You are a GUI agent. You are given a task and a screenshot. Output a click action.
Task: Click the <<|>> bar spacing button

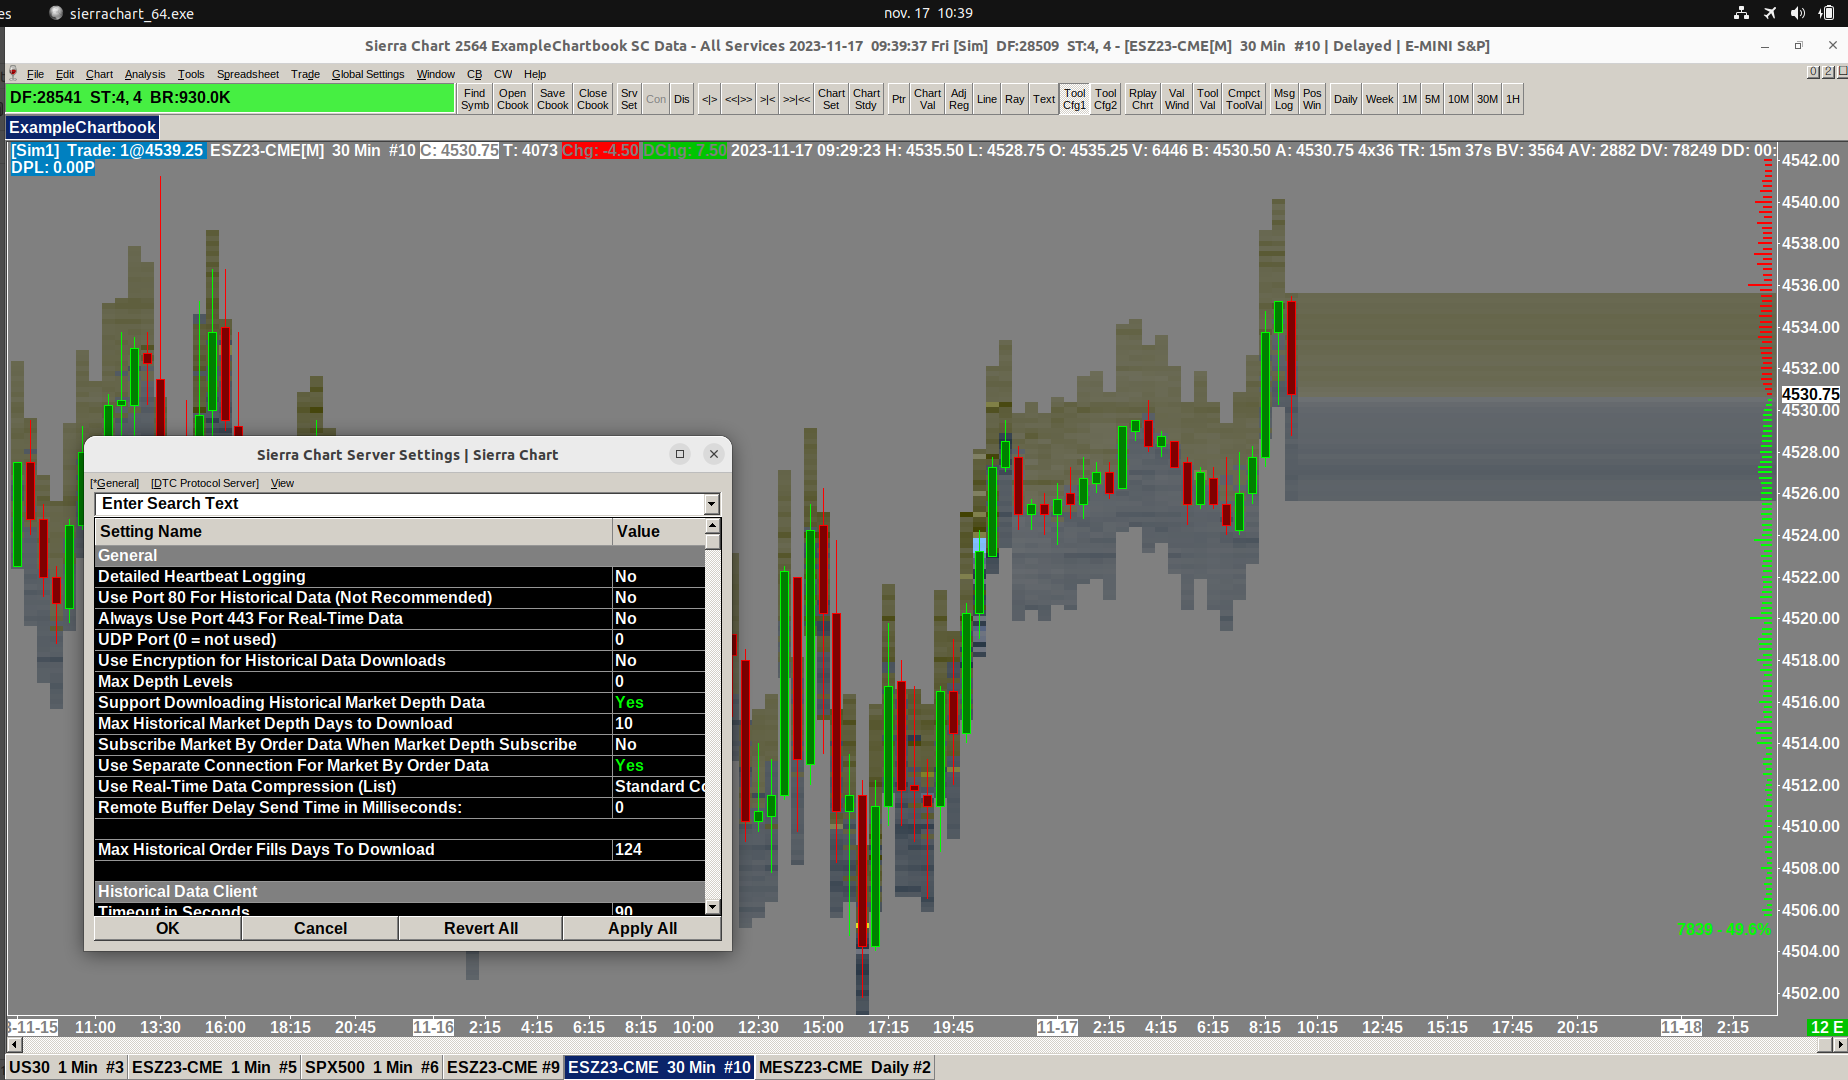[x=739, y=99]
